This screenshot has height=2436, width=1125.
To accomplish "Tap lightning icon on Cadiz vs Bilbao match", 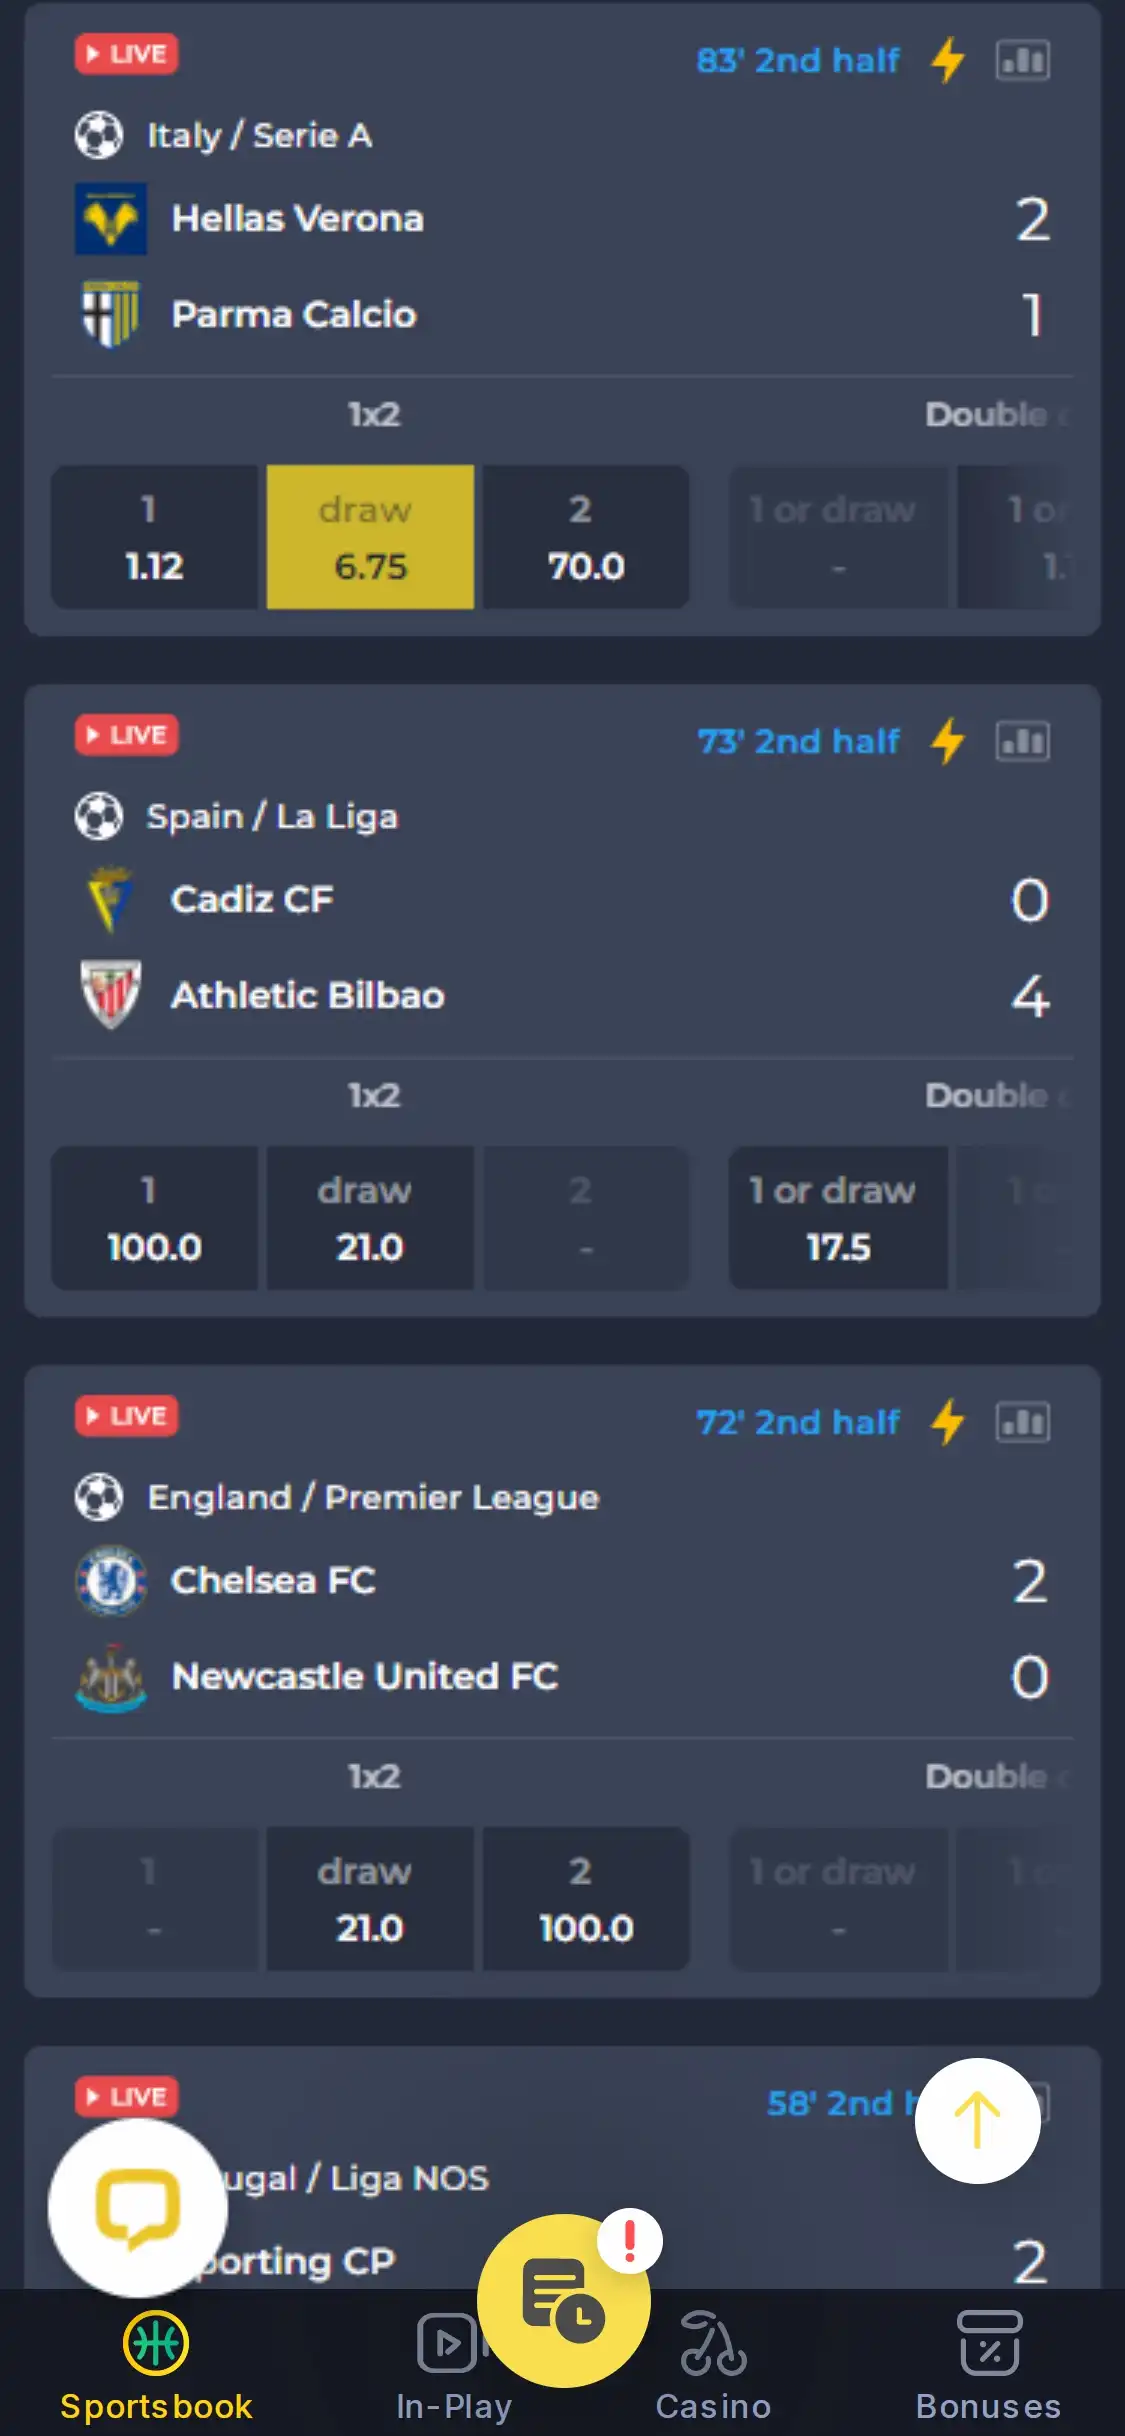I will (947, 742).
